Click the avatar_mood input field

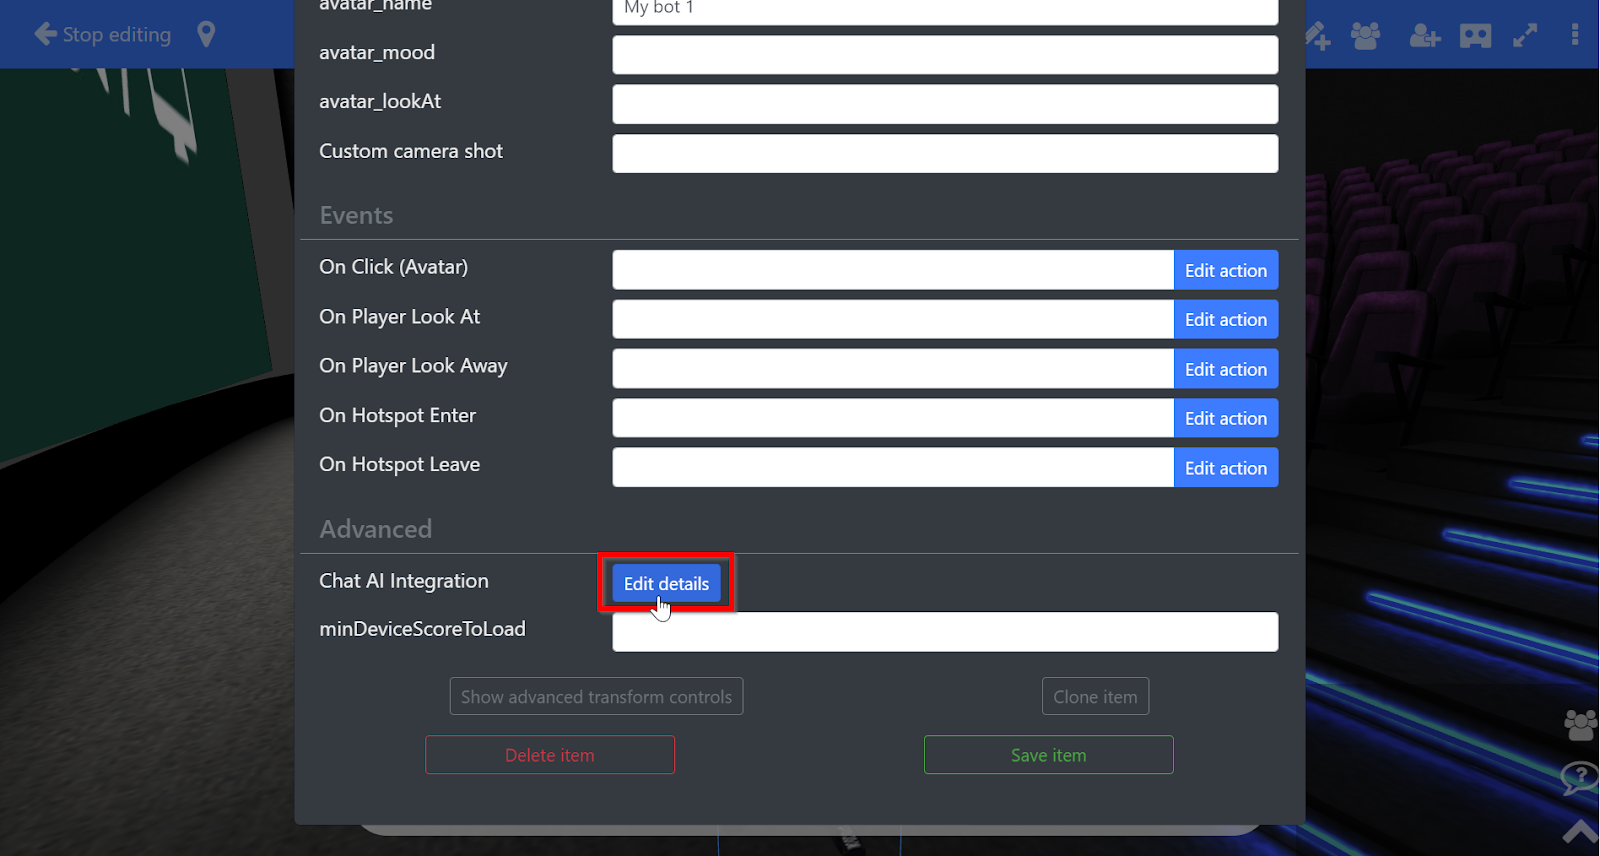[945, 55]
